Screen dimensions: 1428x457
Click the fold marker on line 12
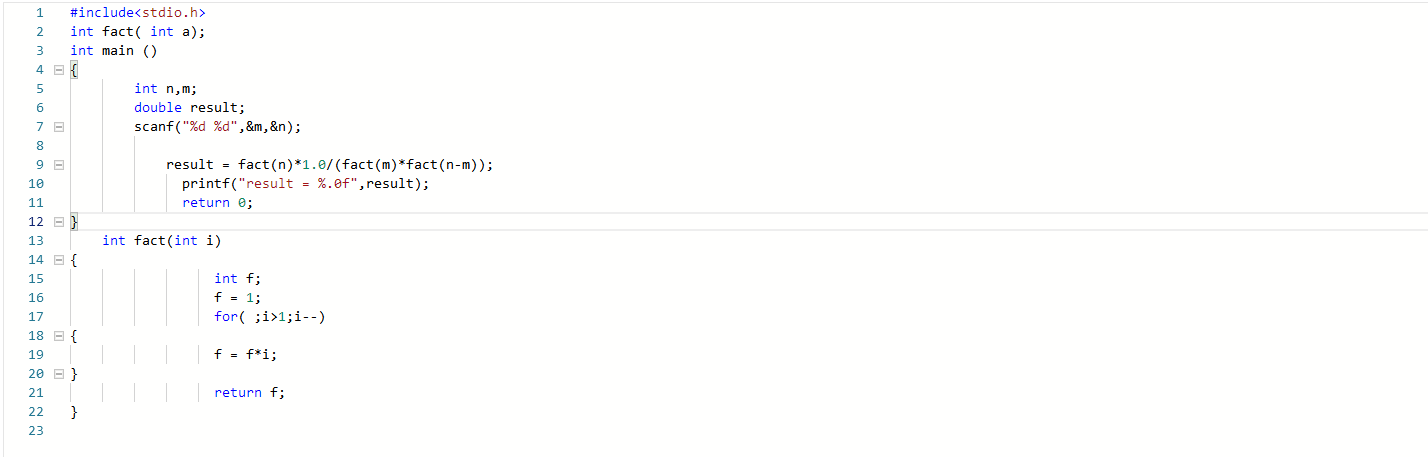(58, 221)
